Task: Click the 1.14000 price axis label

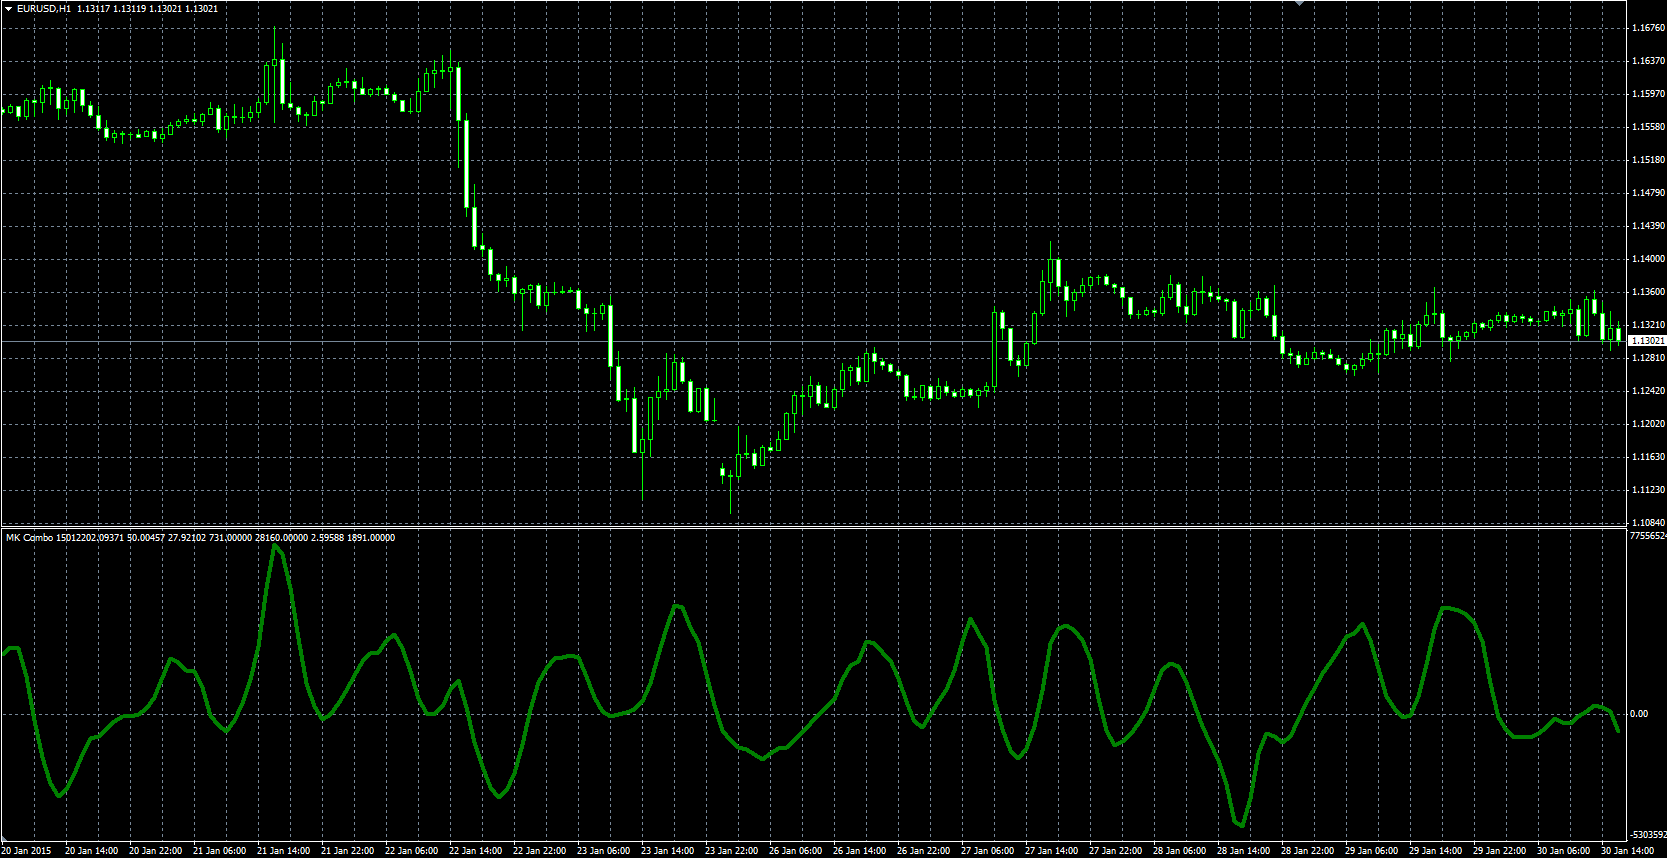Action: pyautogui.click(x=1648, y=259)
